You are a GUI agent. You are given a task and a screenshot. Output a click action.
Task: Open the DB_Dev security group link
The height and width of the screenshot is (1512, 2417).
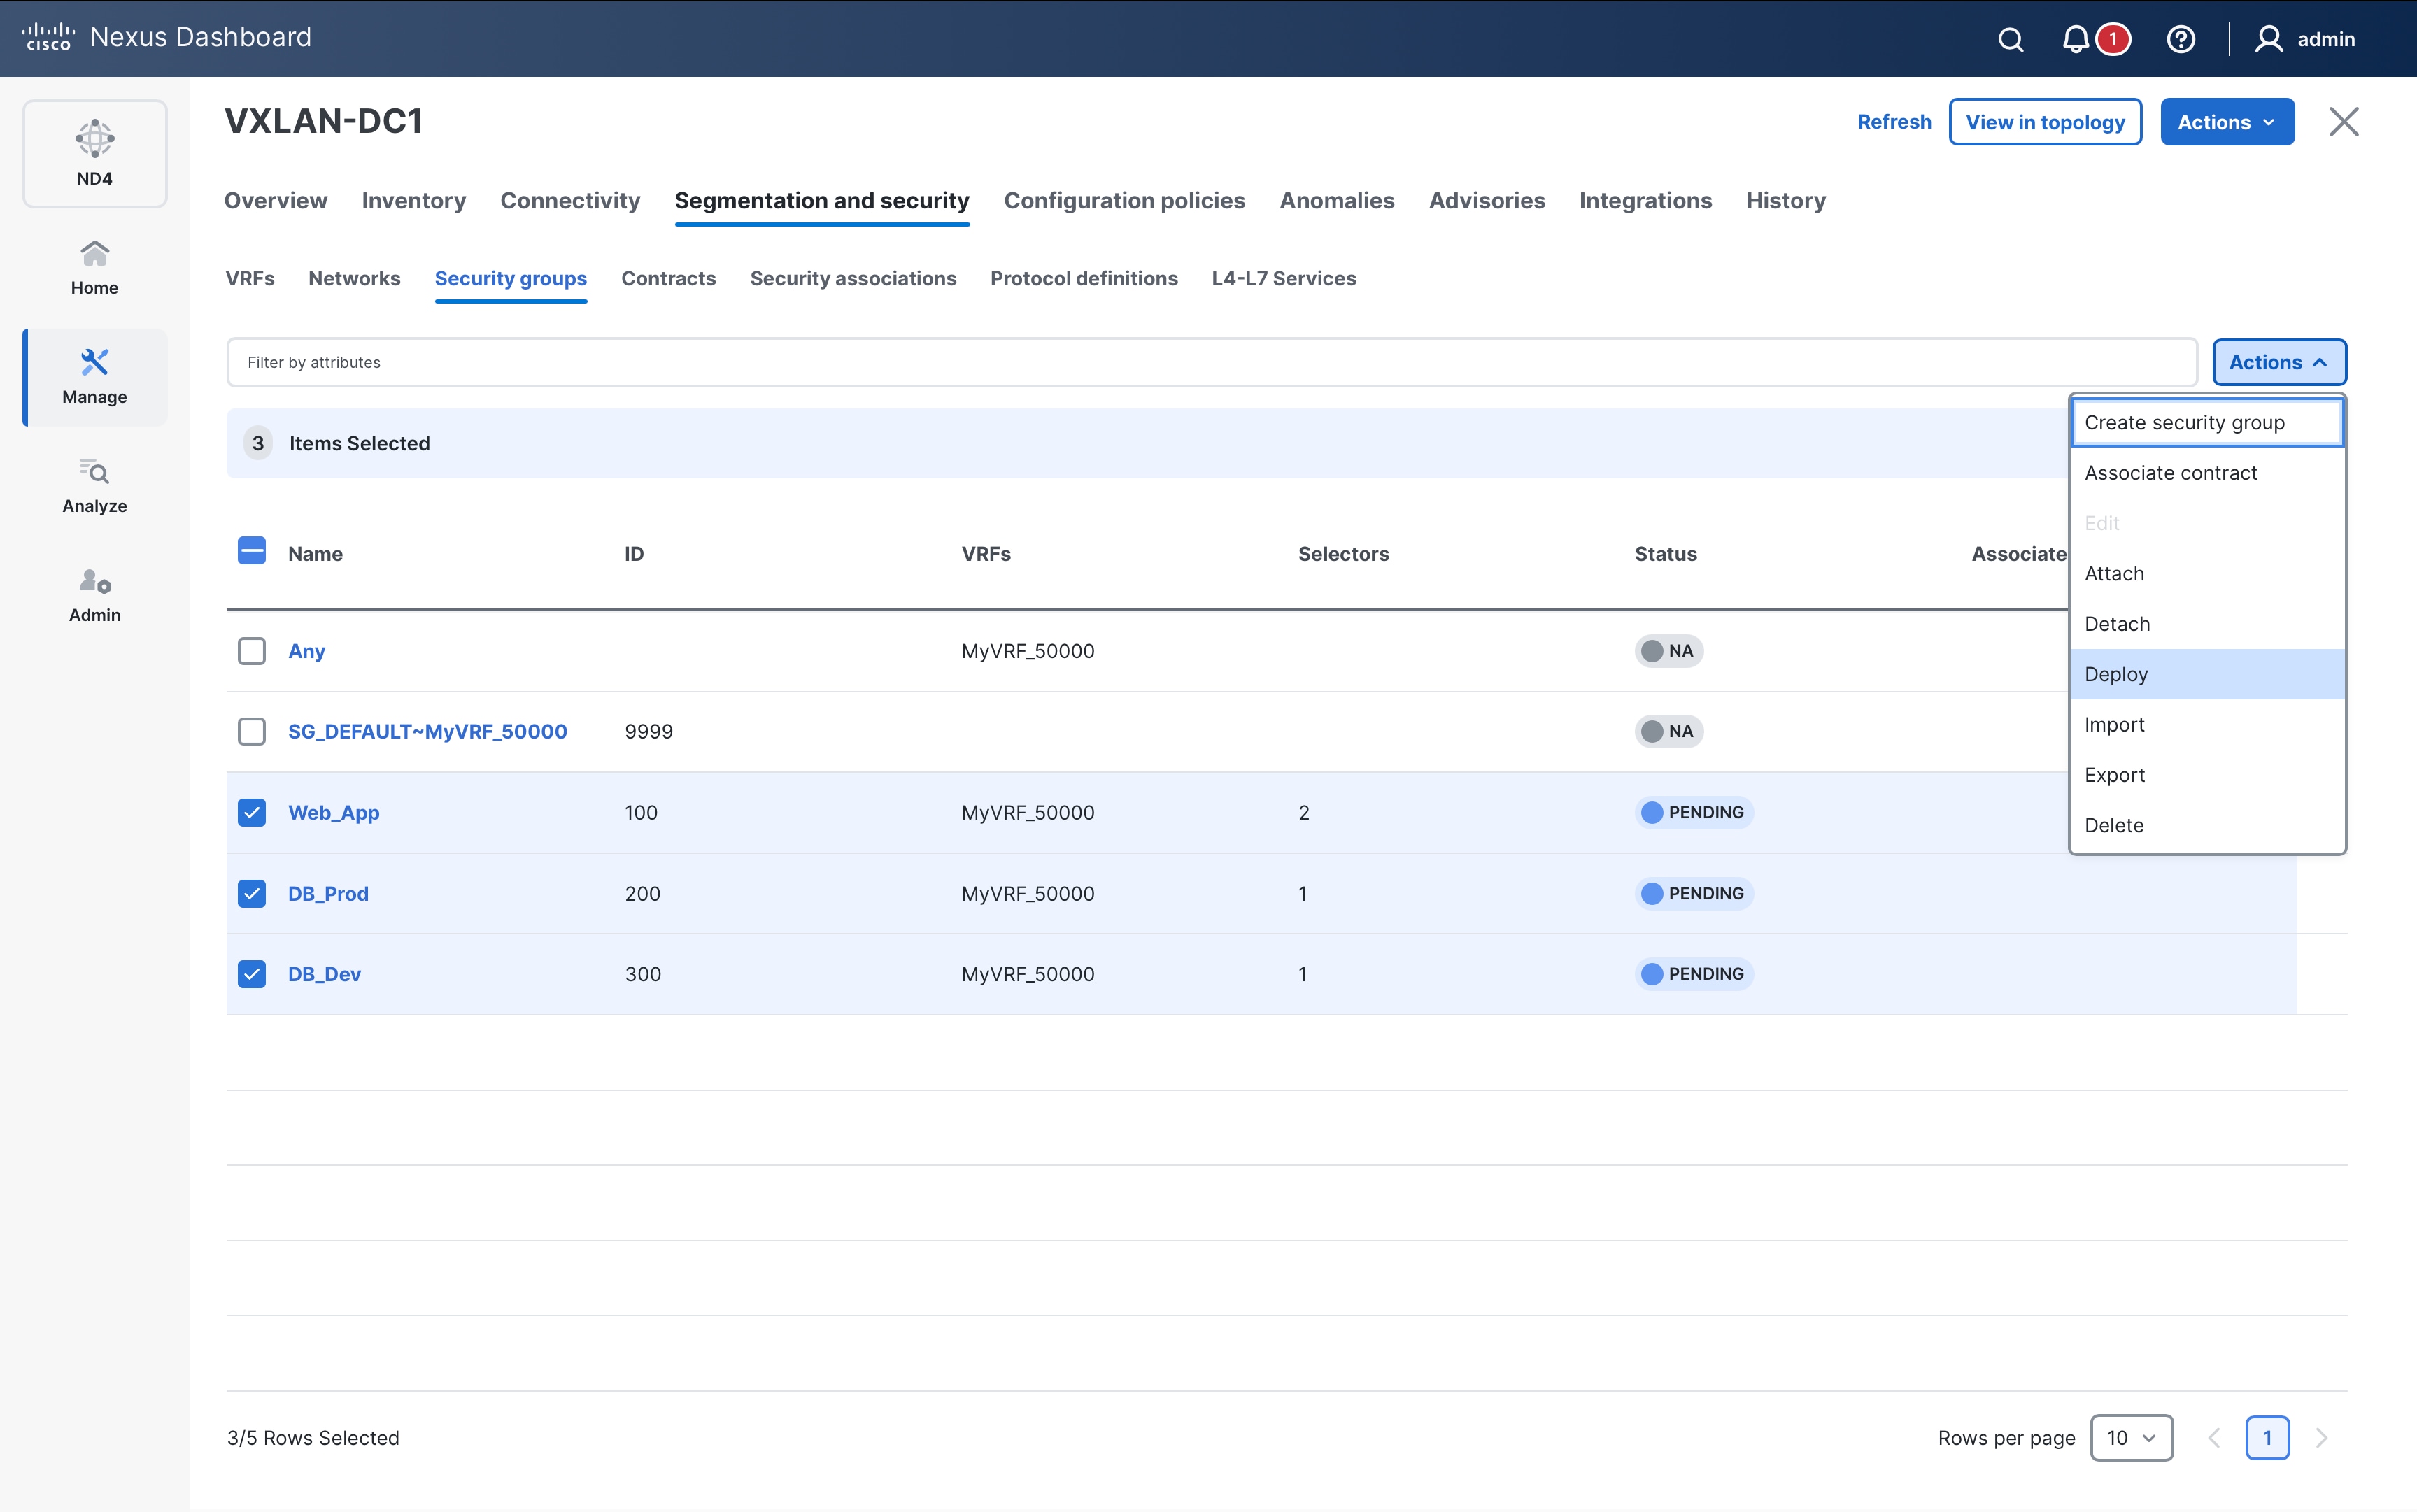[x=324, y=974]
